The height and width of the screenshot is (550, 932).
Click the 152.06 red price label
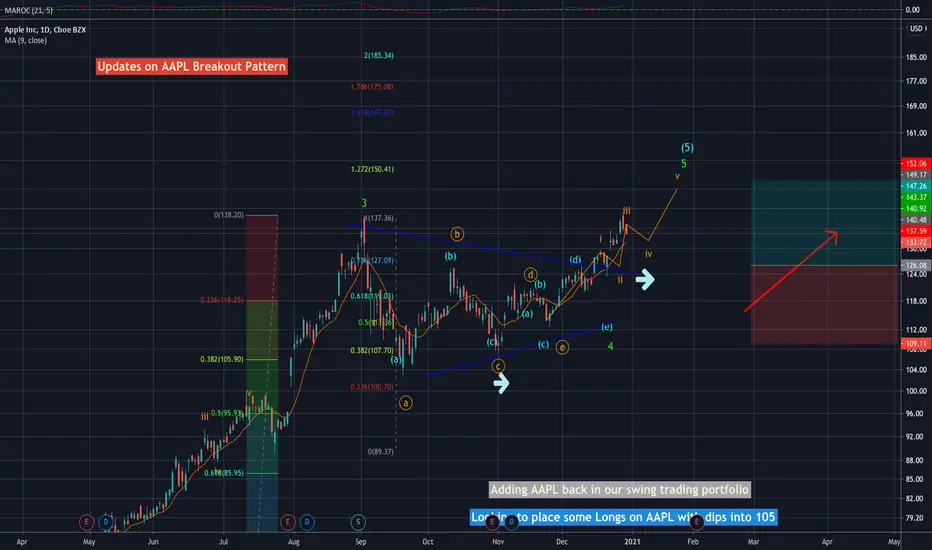pos(916,164)
